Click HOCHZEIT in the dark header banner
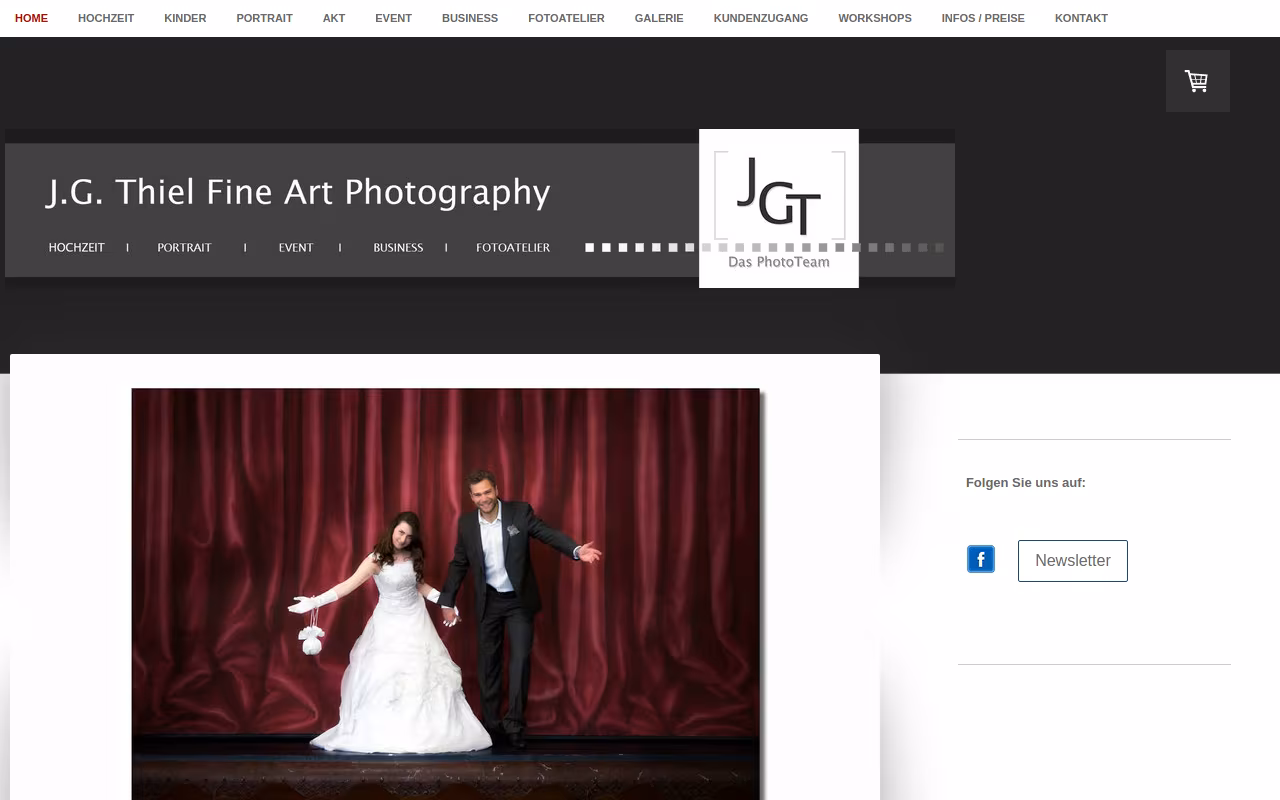1280x800 pixels. (77, 248)
